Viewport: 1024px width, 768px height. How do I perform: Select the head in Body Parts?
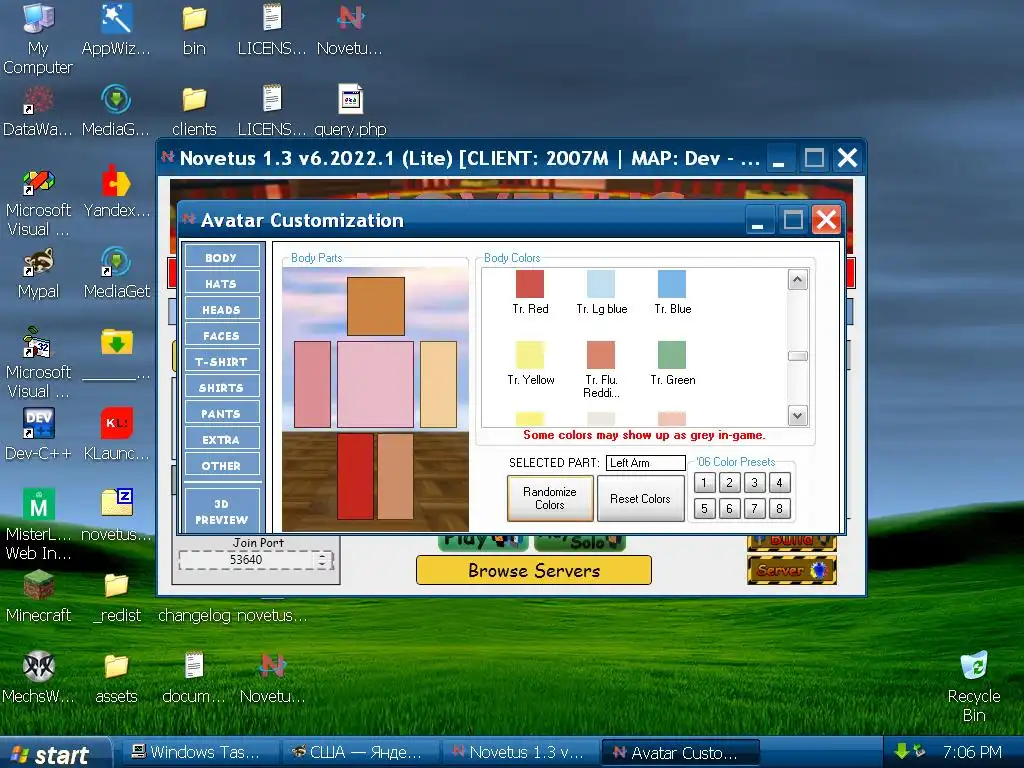(376, 306)
